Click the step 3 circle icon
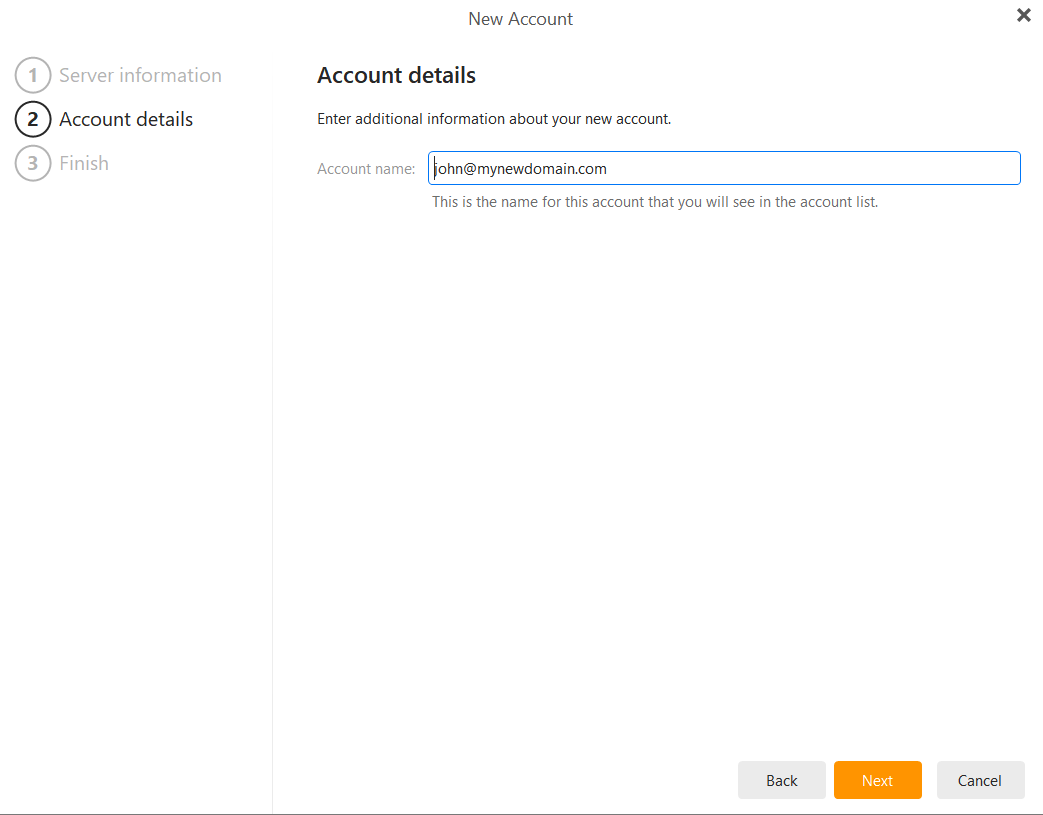Viewport: 1043px width, 815px height. coord(33,163)
